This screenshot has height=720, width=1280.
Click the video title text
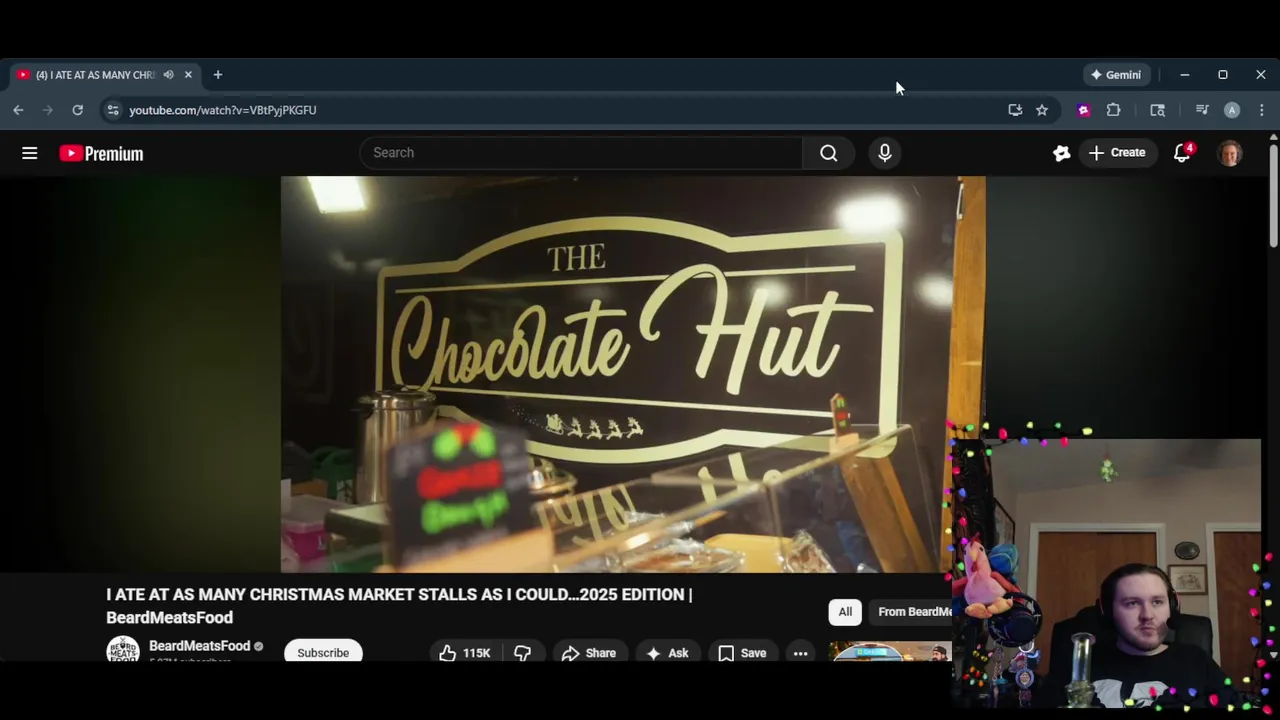399,606
